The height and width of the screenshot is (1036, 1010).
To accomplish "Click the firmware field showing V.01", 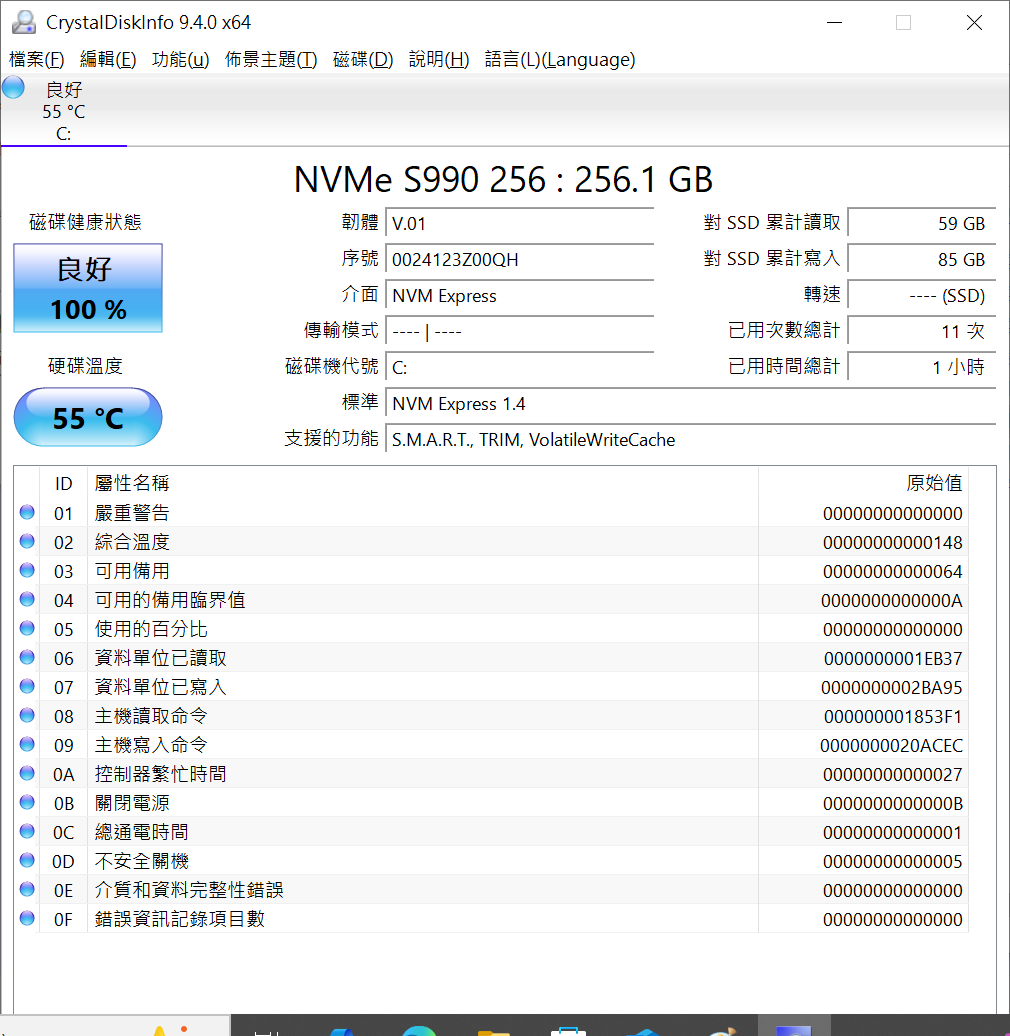I will click(x=520, y=223).
